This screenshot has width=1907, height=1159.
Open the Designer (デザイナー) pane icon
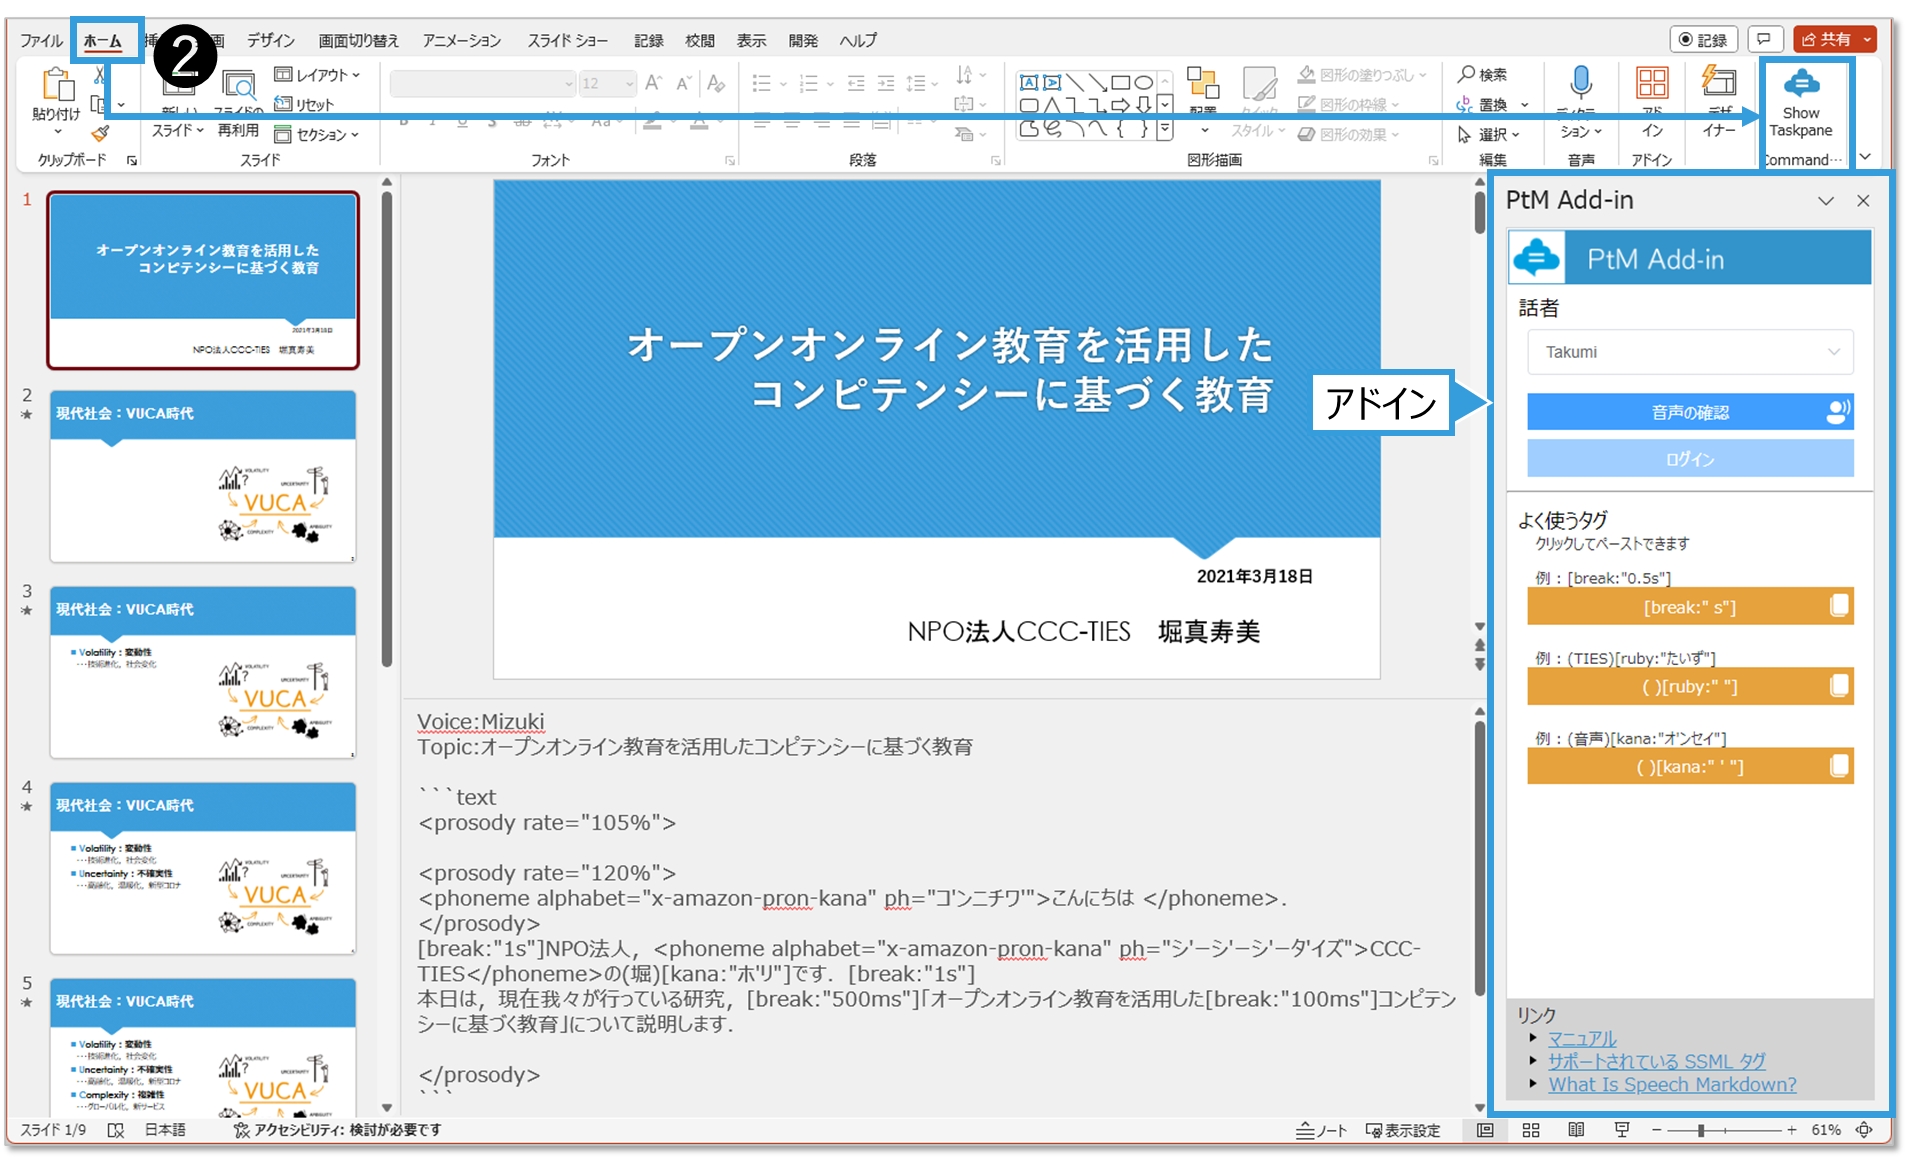click(x=1719, y=82)
